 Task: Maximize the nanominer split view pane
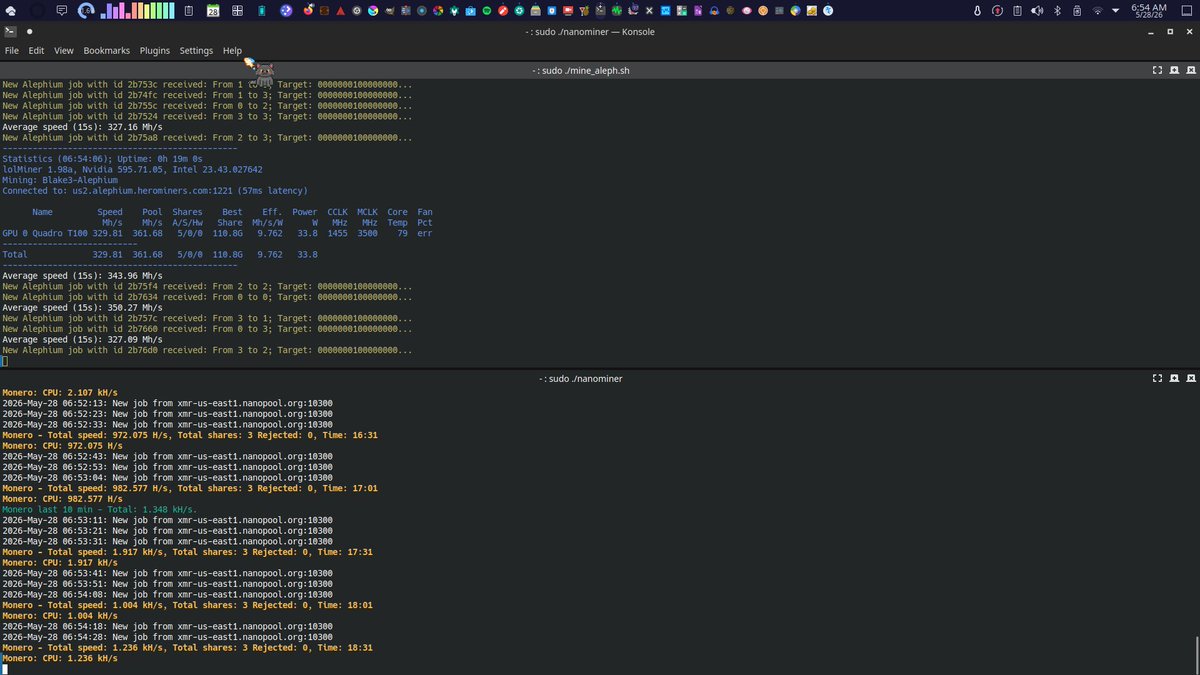tap(1157, 379)
